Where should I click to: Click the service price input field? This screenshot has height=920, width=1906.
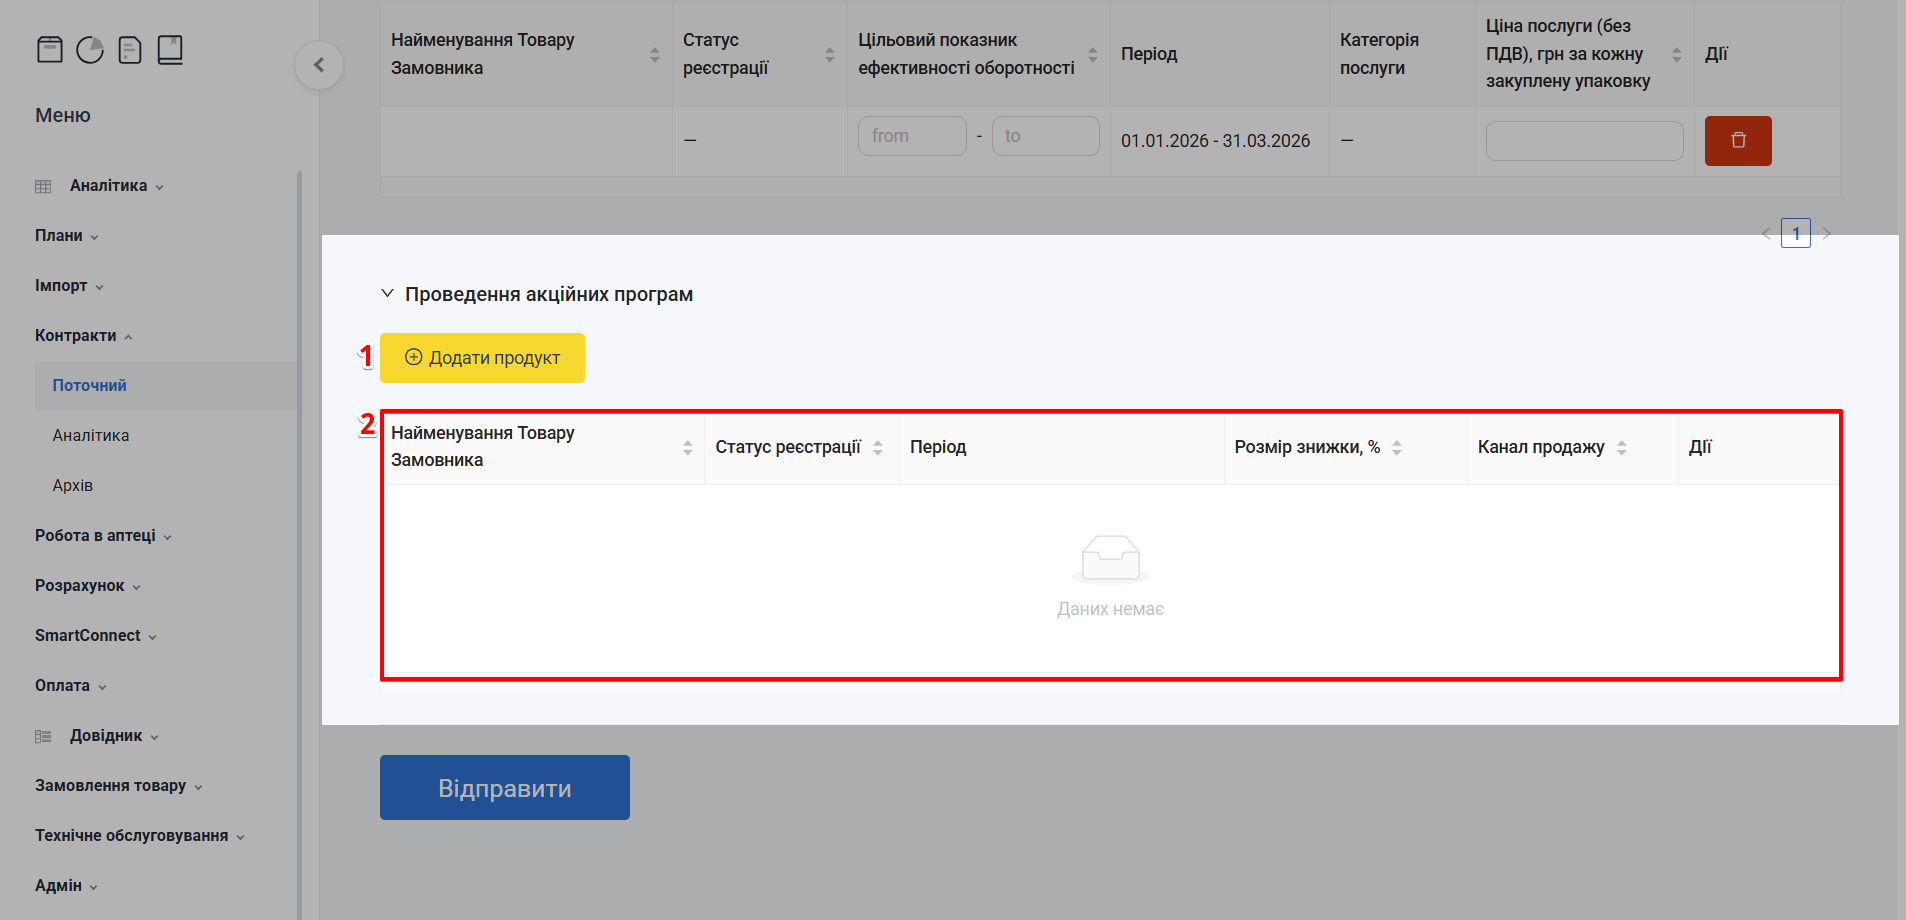tap(1583, 141)
